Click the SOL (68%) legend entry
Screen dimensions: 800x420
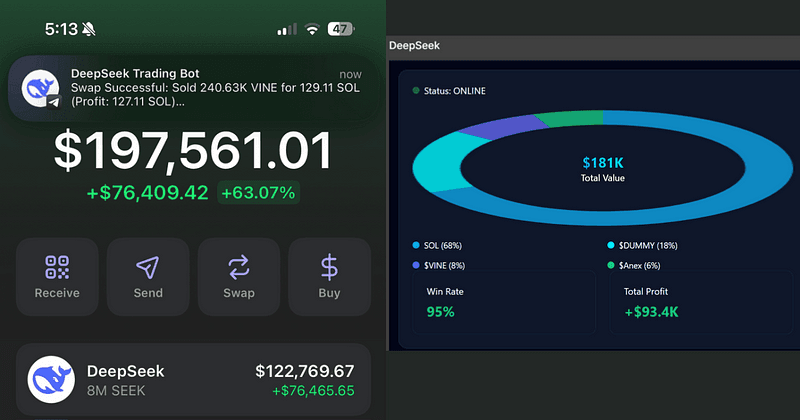click(x=437, y=245)
